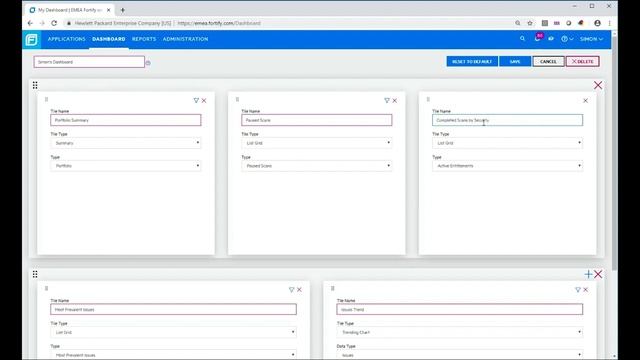This screenshot has height=360, width=640.
Task: Remove the second dashboard row
Action: pos(598,274)
